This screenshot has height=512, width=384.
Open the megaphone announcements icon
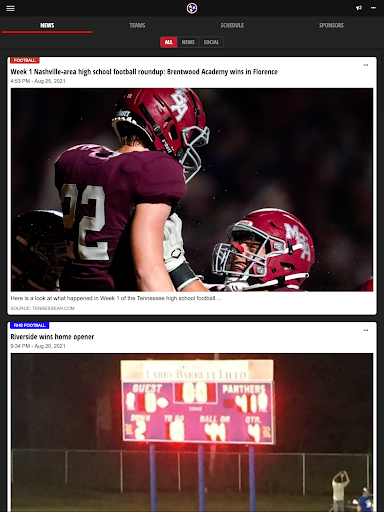(x=359, y=8)
